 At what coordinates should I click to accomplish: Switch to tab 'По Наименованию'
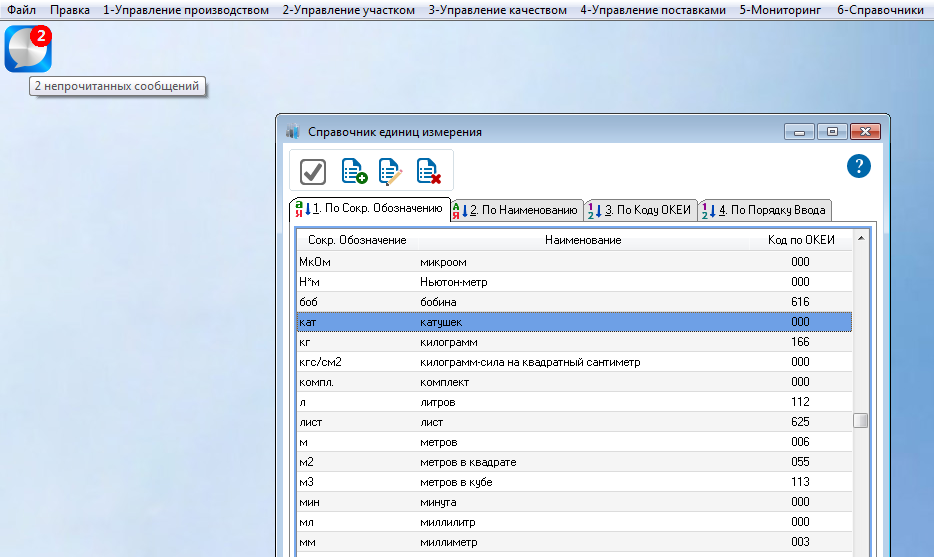pyautogui.click(x=517, y=210)
